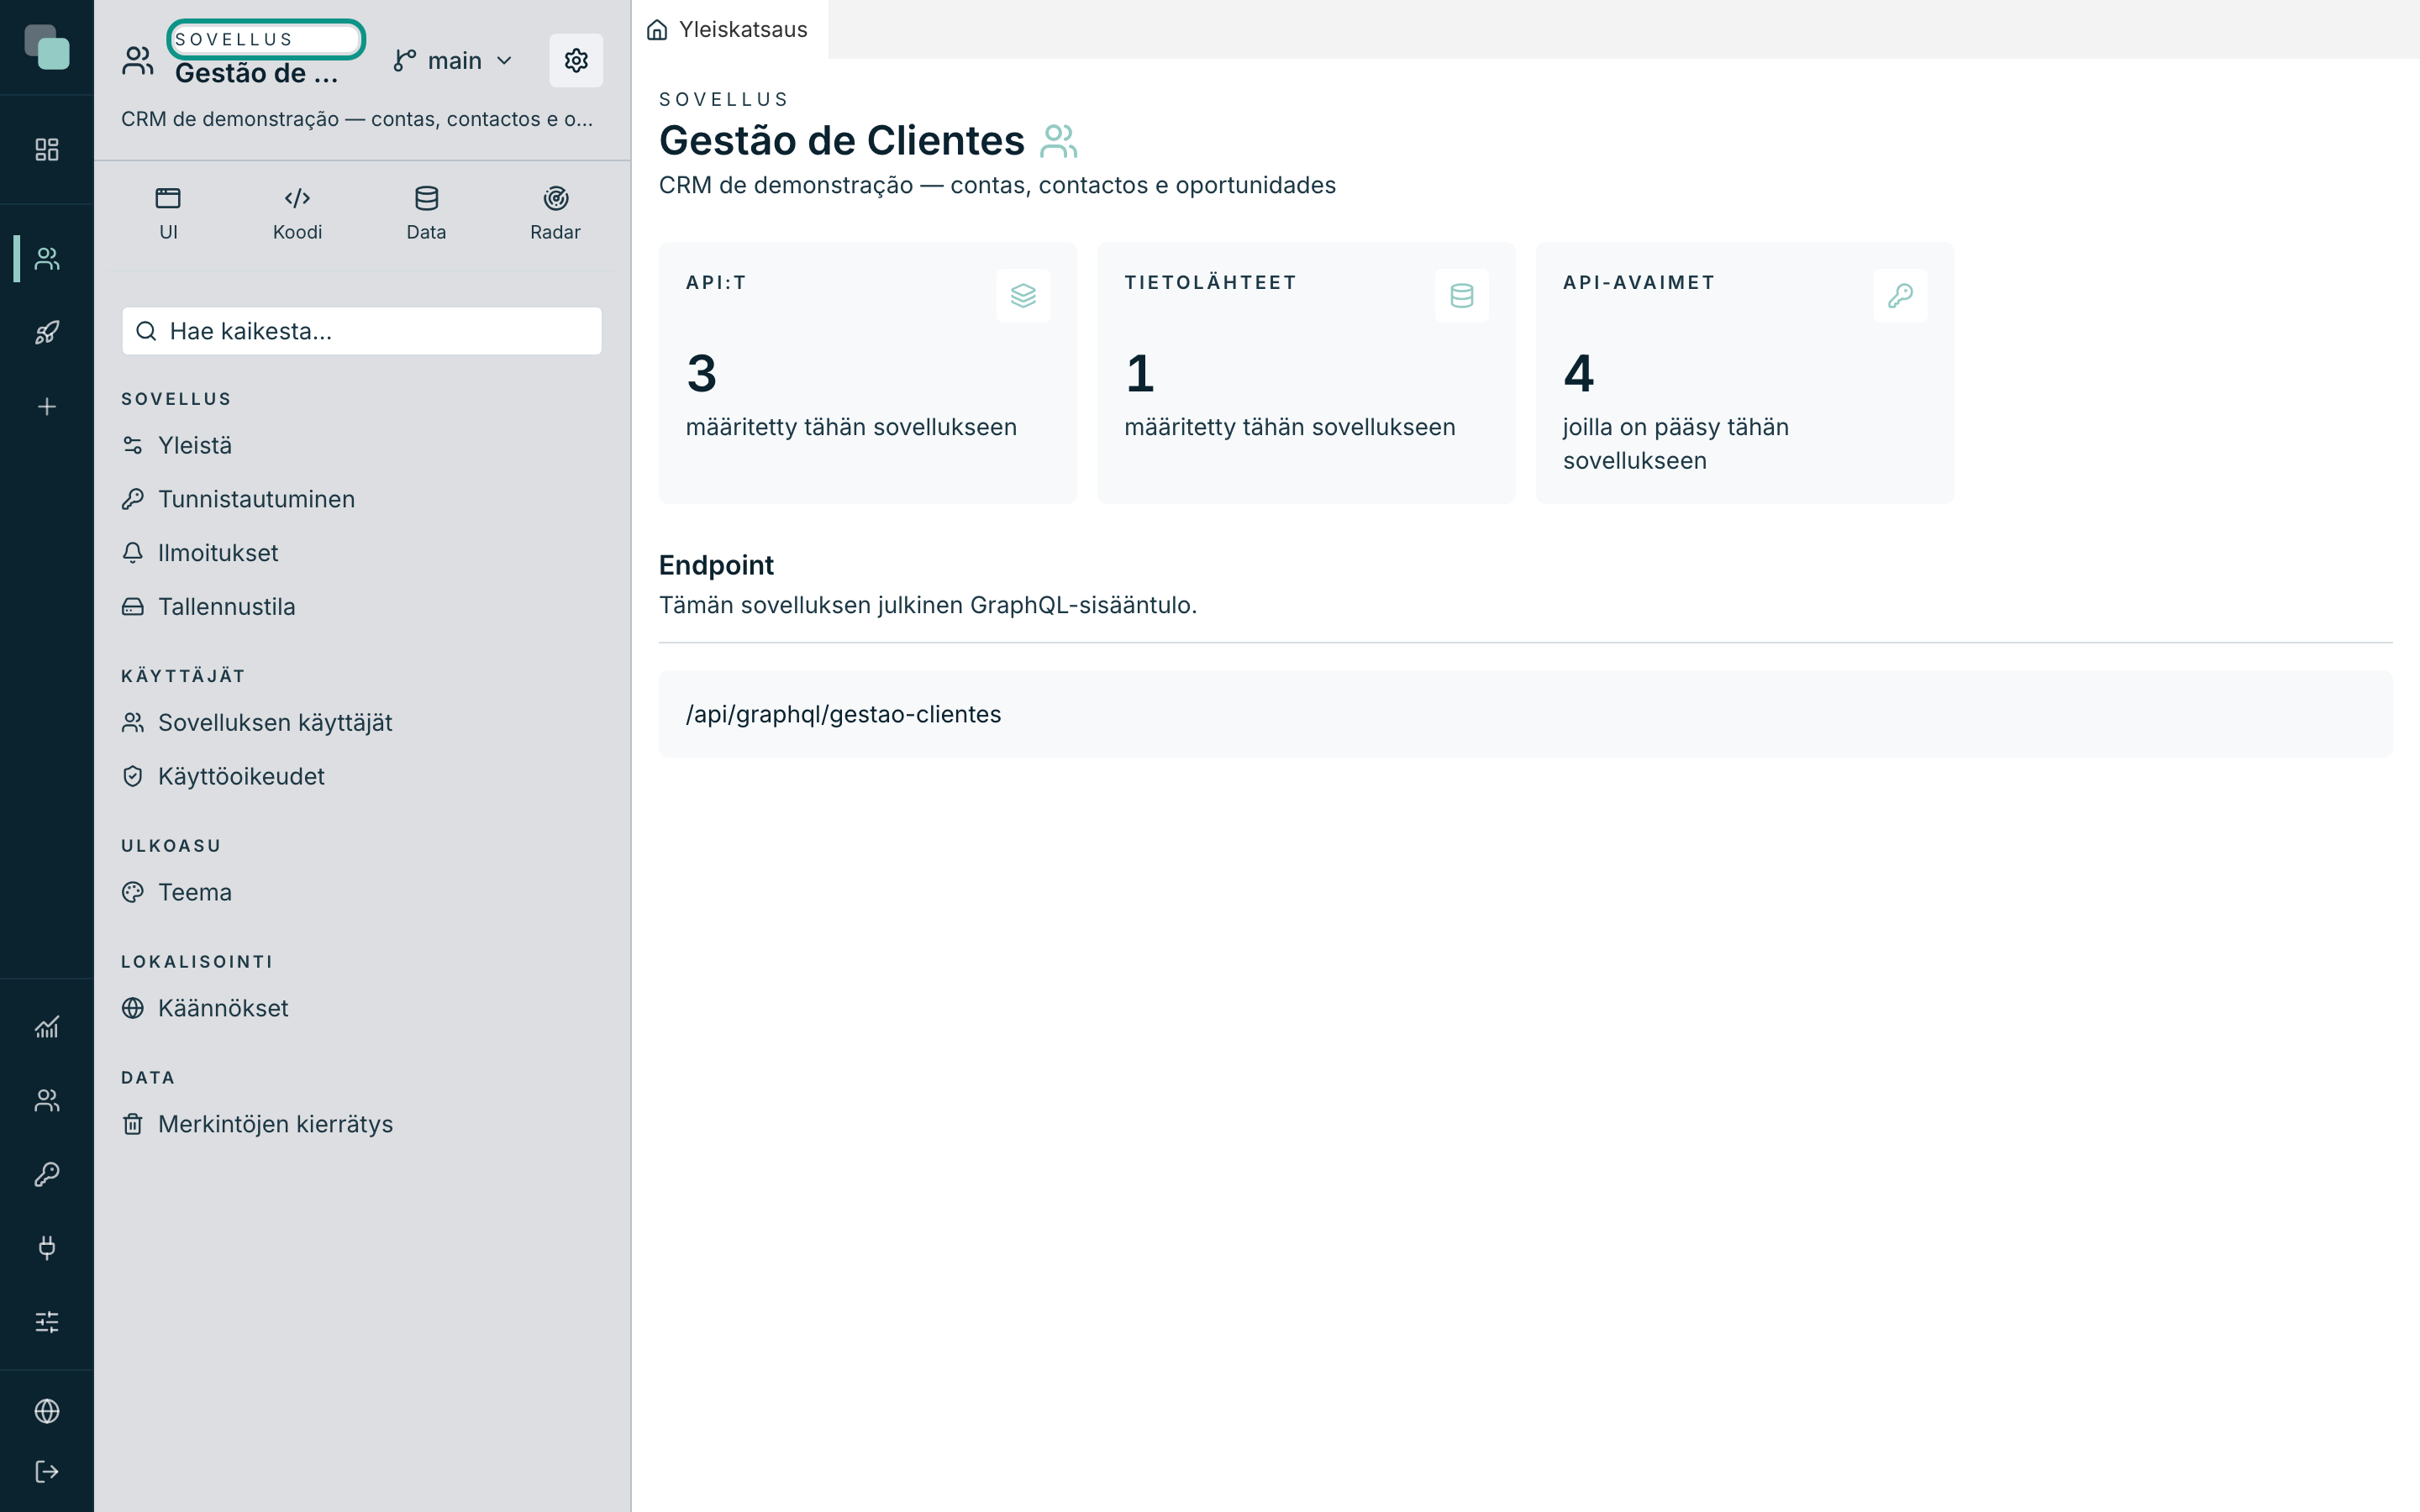Open the UI section
The width and height of the screenshot is (2420, 1512).
click(168, 214)
